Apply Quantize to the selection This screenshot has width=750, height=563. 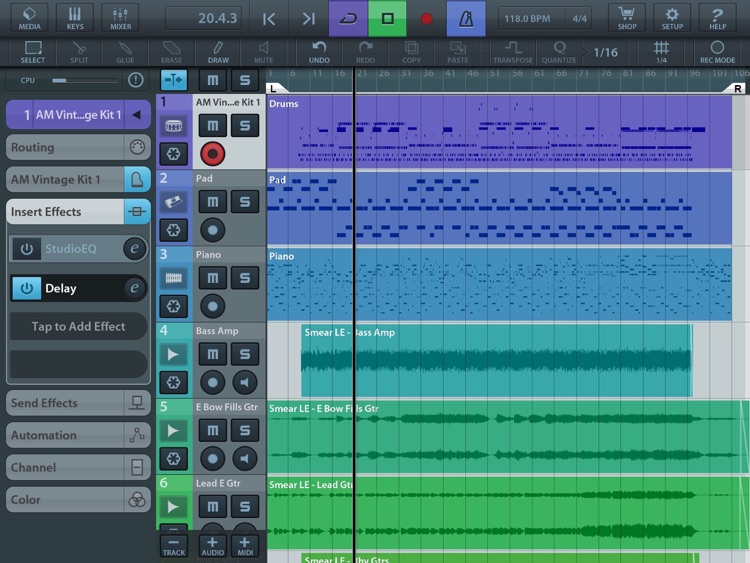559,52
